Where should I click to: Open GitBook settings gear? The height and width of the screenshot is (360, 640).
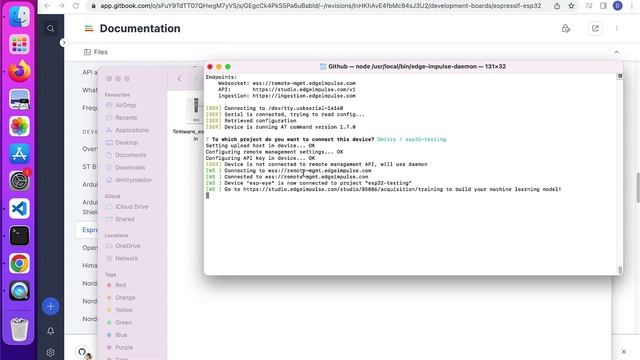click(51, 352)
